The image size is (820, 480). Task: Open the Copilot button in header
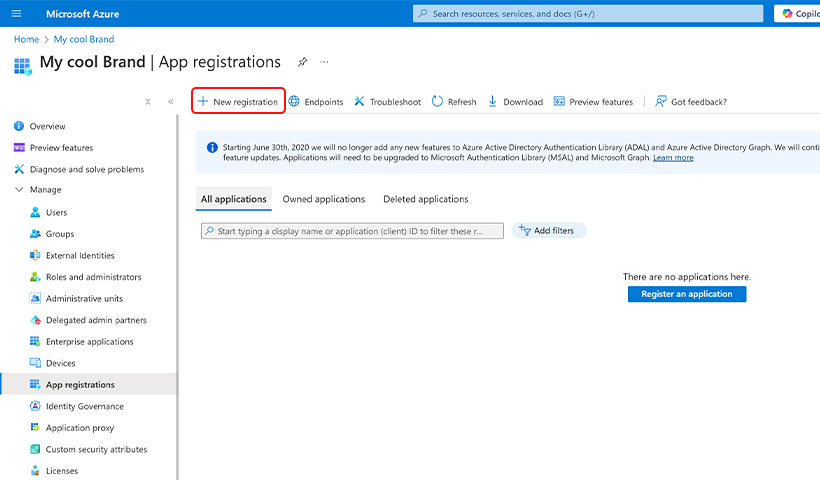pos(797,14)
